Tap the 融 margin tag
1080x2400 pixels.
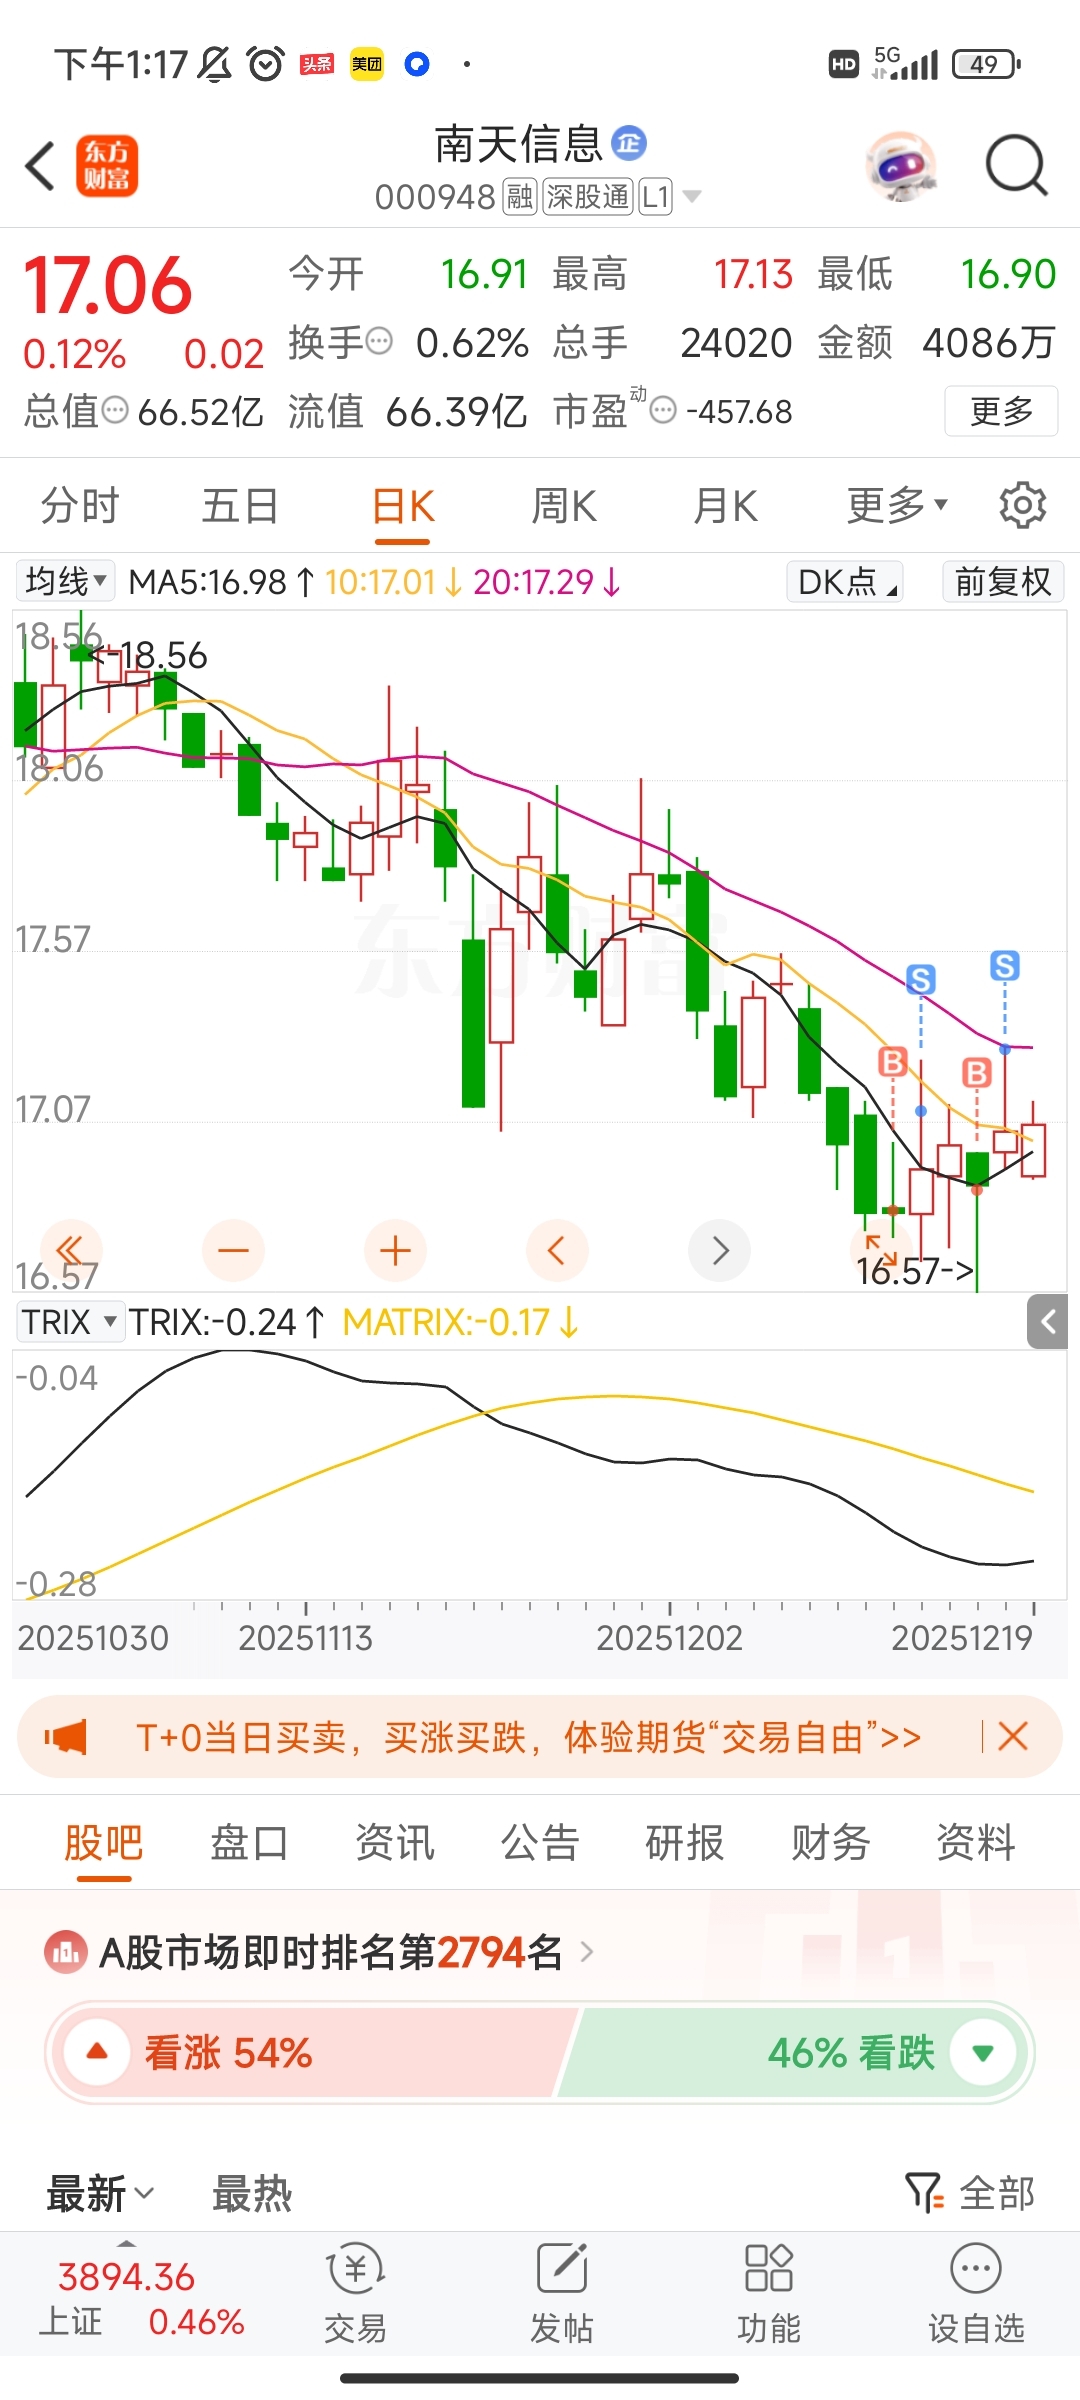coord(520,197)
